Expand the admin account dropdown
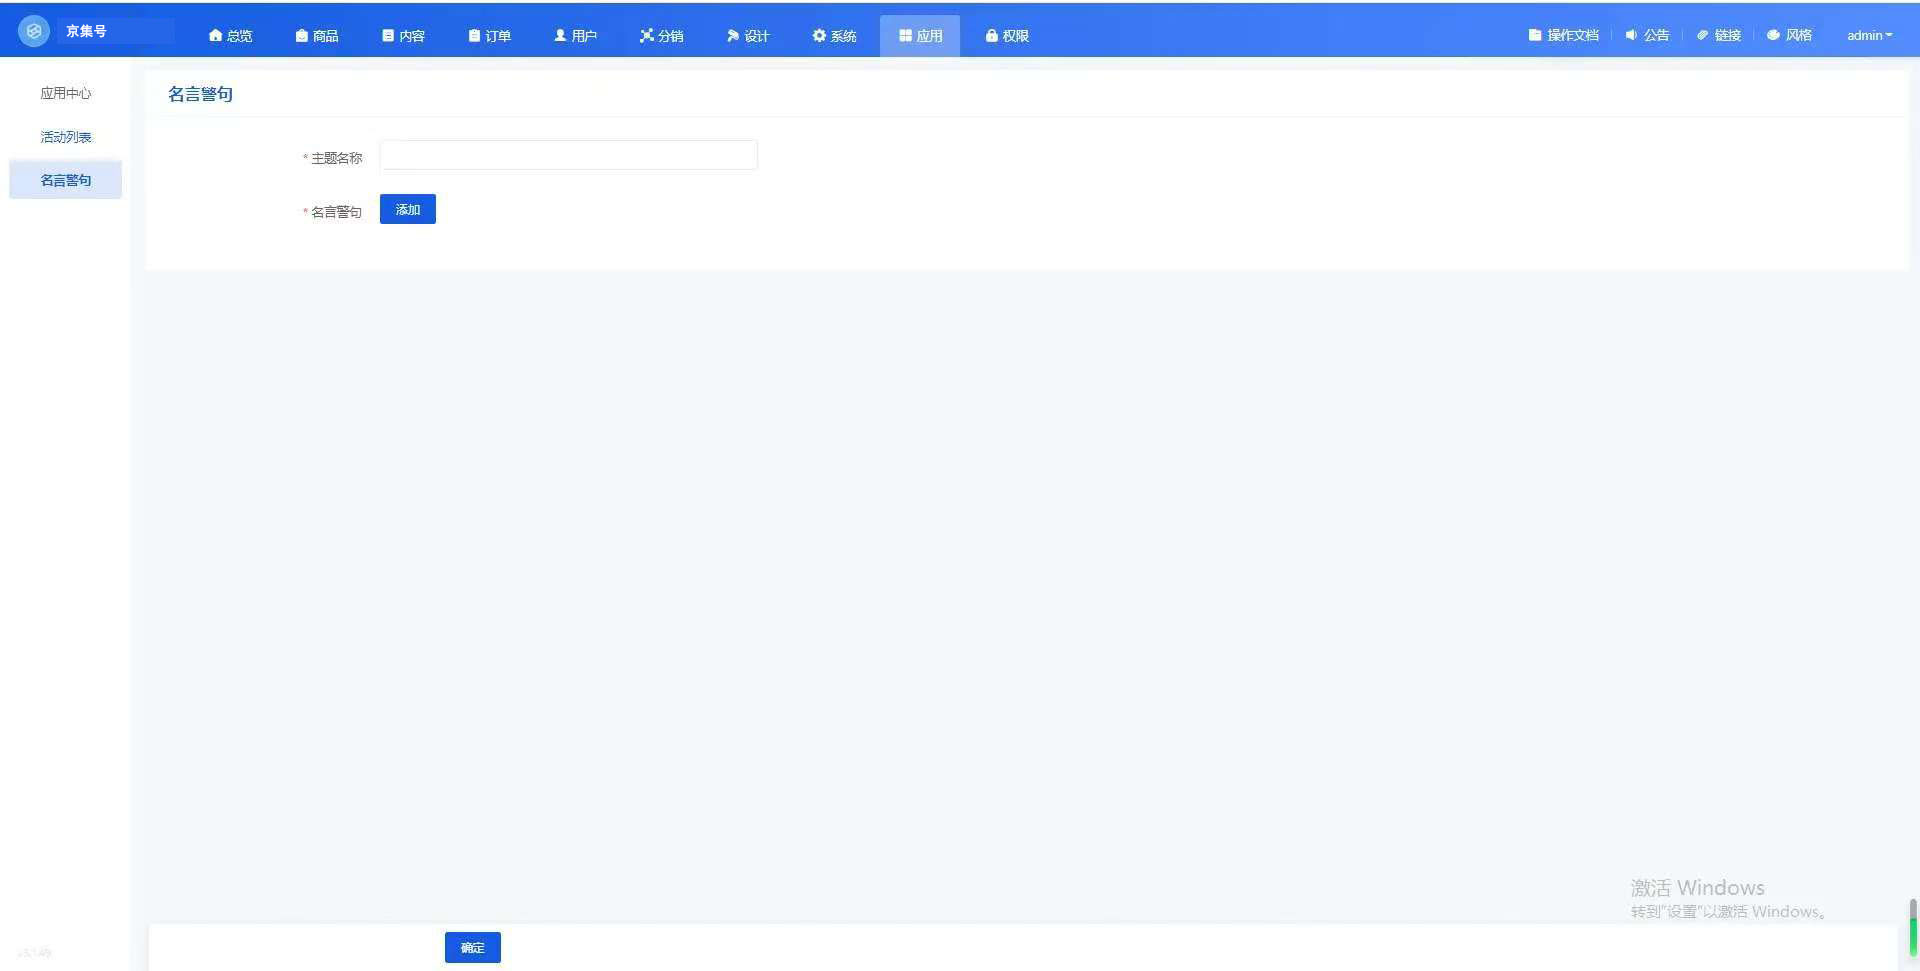Screen dimensions: 1920x971 (x=1869, y=35)
